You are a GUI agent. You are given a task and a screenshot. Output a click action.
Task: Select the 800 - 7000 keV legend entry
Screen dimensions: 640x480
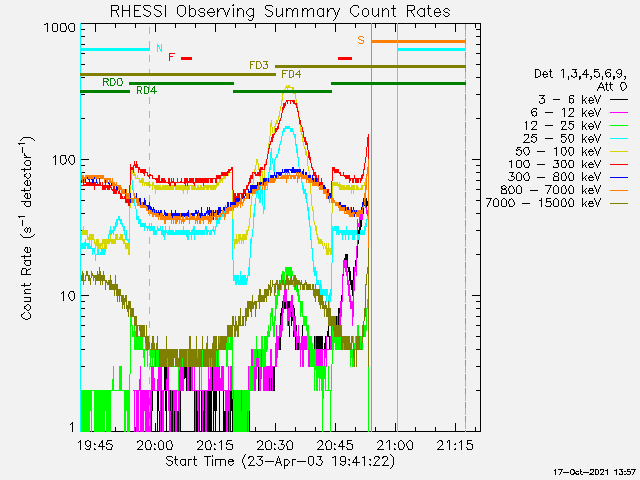click(564, 190)
